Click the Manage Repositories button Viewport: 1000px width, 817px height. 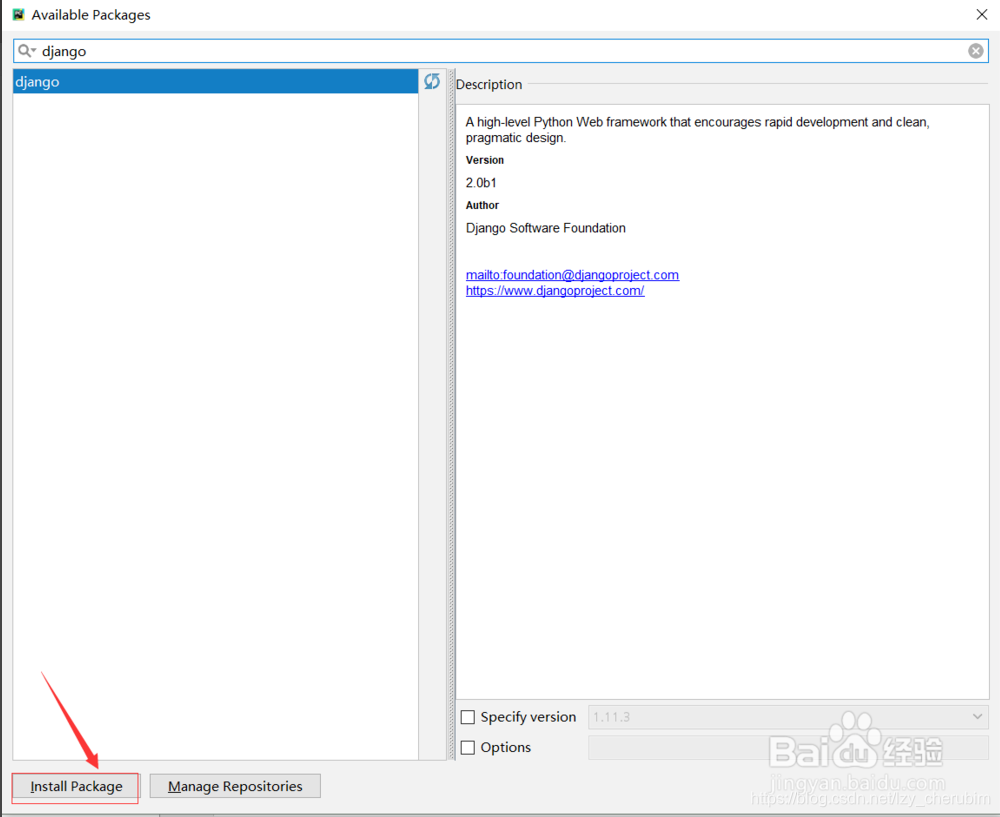click(235, 786)
